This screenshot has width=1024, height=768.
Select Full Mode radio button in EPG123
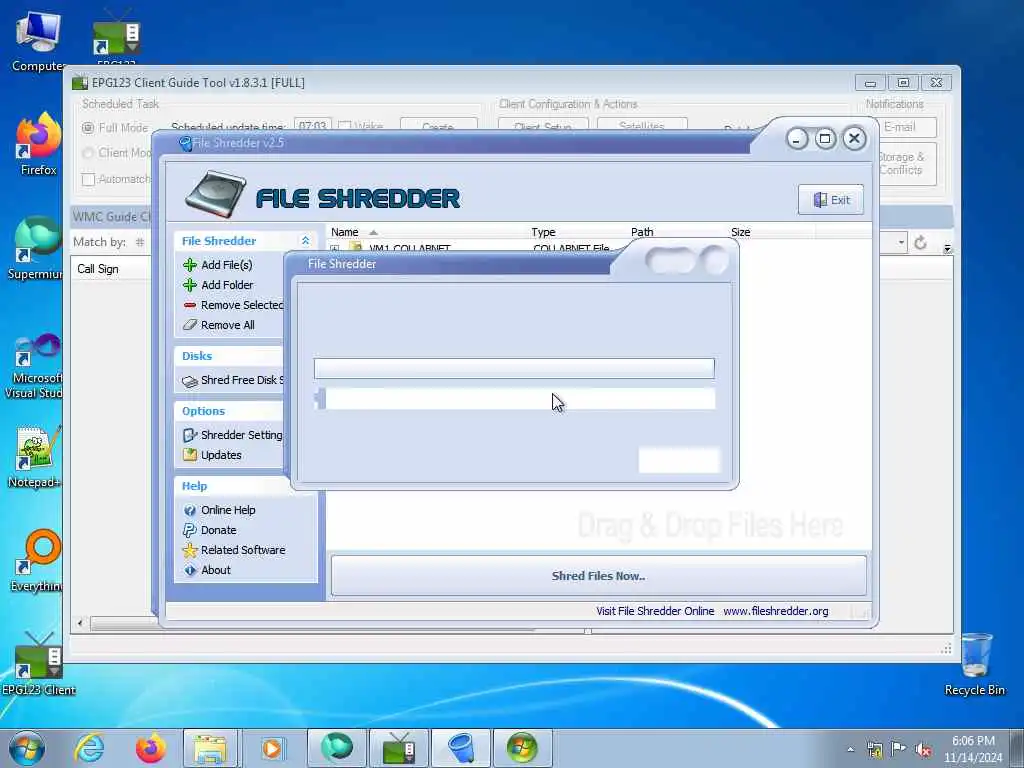point(88,128)
